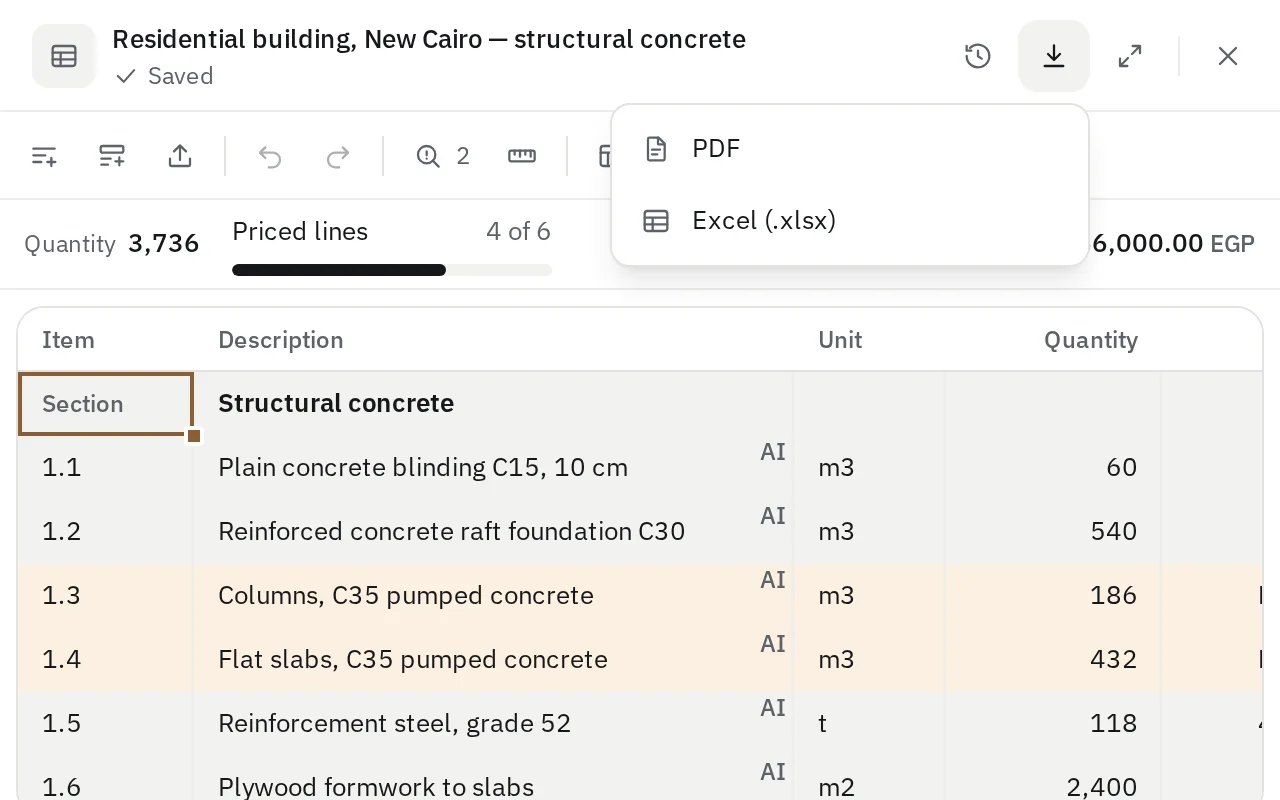Open version history clock icon
The height and width of the screenshot is (800, 1280).
click(978, 56)
